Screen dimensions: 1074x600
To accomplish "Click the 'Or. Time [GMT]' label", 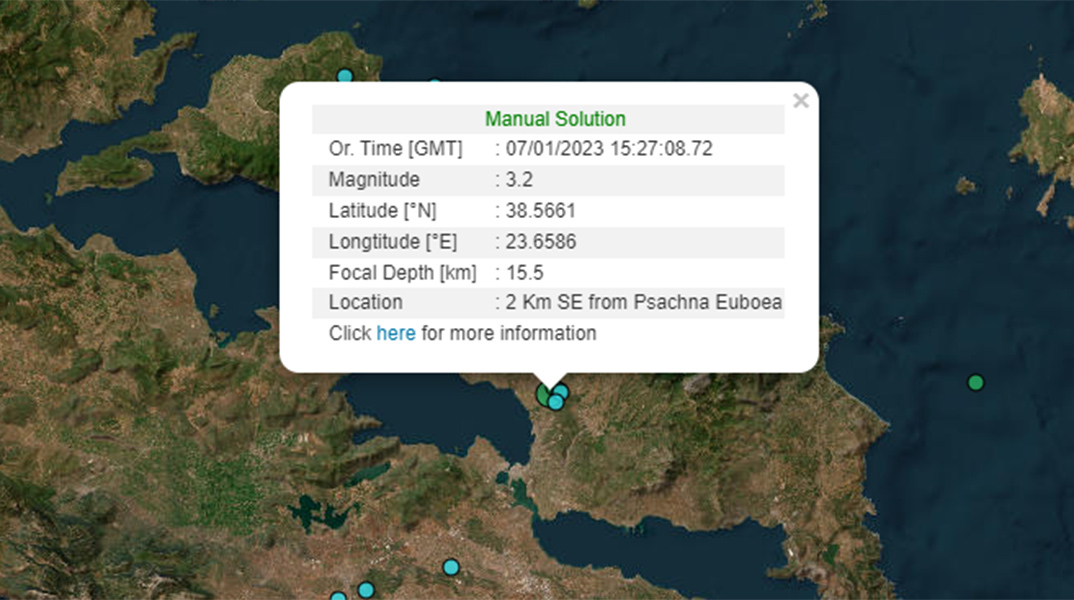I will pyautogui.click(x=395, y=149).
